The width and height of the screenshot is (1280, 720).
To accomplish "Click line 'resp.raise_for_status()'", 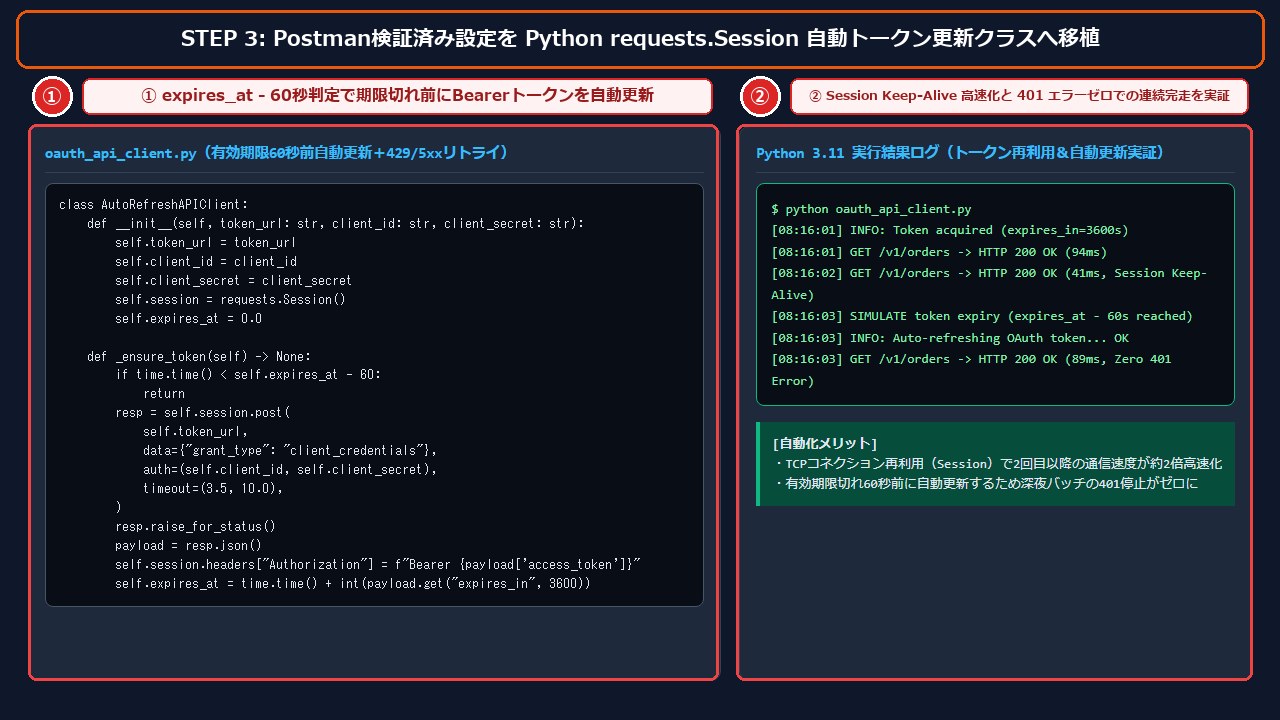I will click(195, 527).
